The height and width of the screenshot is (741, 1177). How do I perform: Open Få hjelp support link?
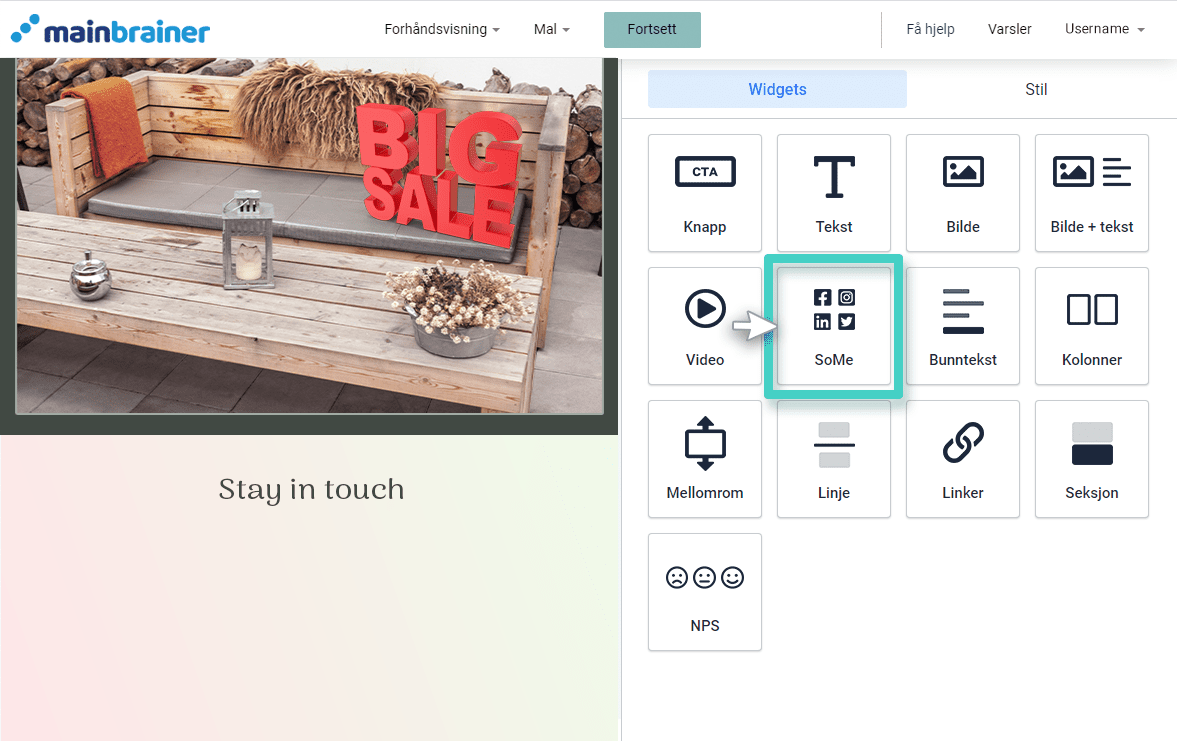(x=930, y=29)
